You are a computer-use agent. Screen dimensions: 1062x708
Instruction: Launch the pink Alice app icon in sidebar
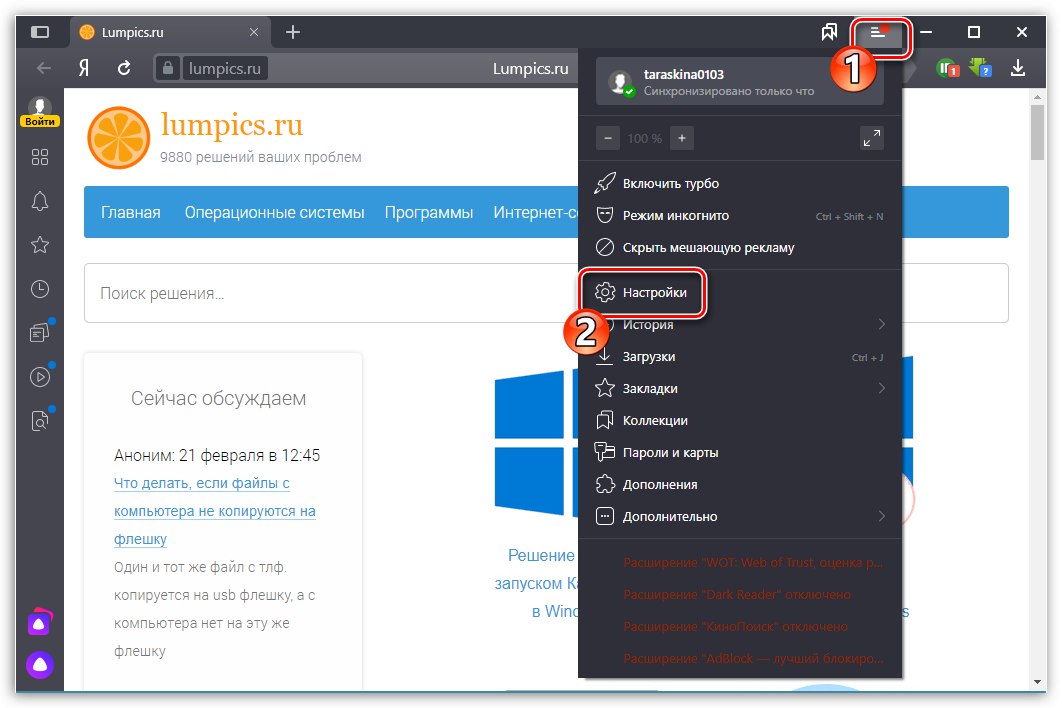click(39, 623)
